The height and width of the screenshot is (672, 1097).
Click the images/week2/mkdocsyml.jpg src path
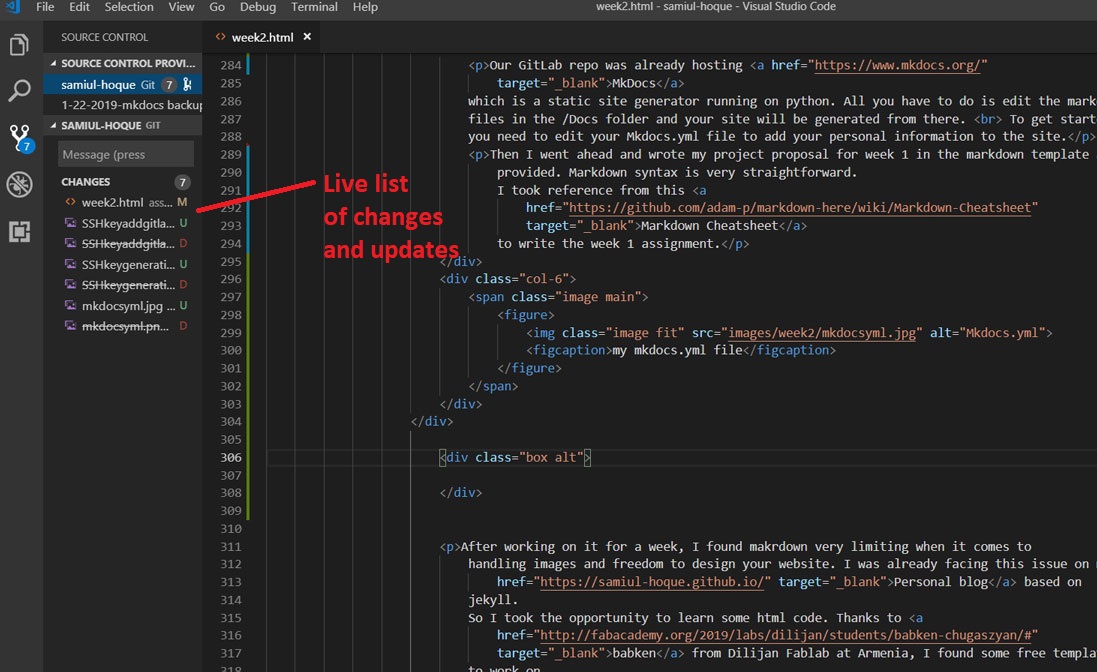click(x=821, y=333)
